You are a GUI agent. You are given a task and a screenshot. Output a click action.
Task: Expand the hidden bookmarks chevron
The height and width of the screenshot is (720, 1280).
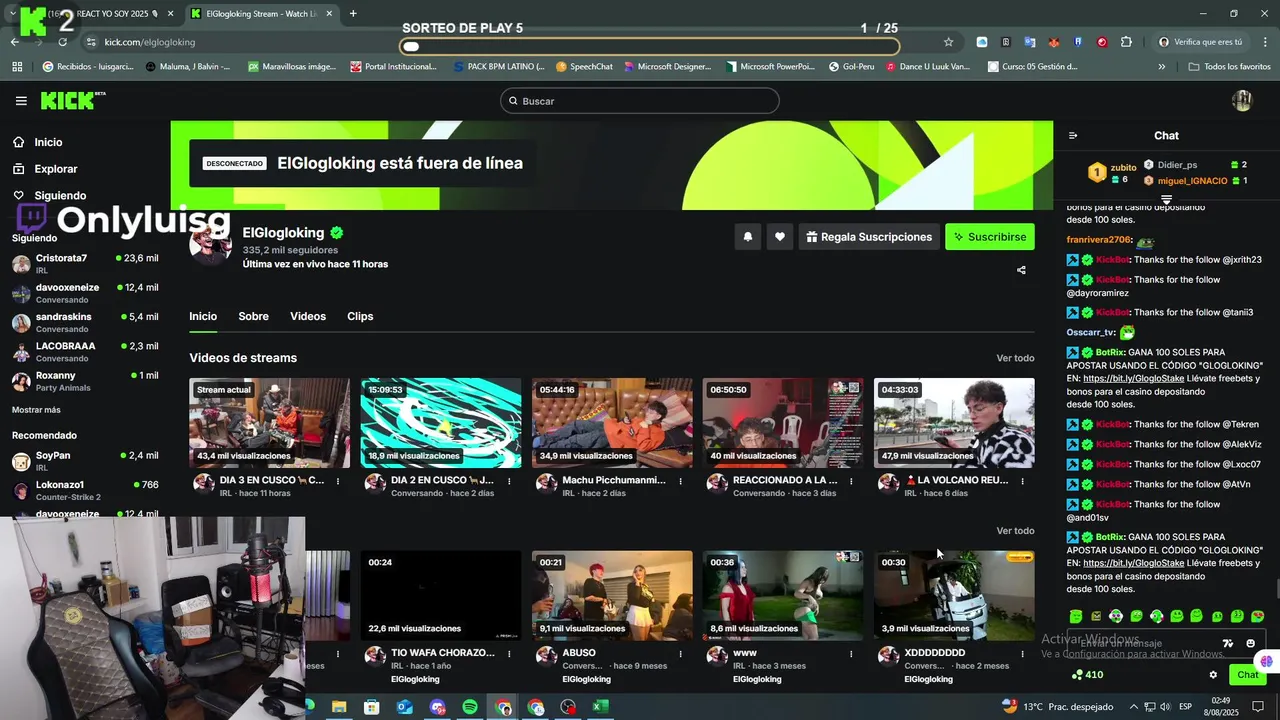click(x=1161, y=67)
